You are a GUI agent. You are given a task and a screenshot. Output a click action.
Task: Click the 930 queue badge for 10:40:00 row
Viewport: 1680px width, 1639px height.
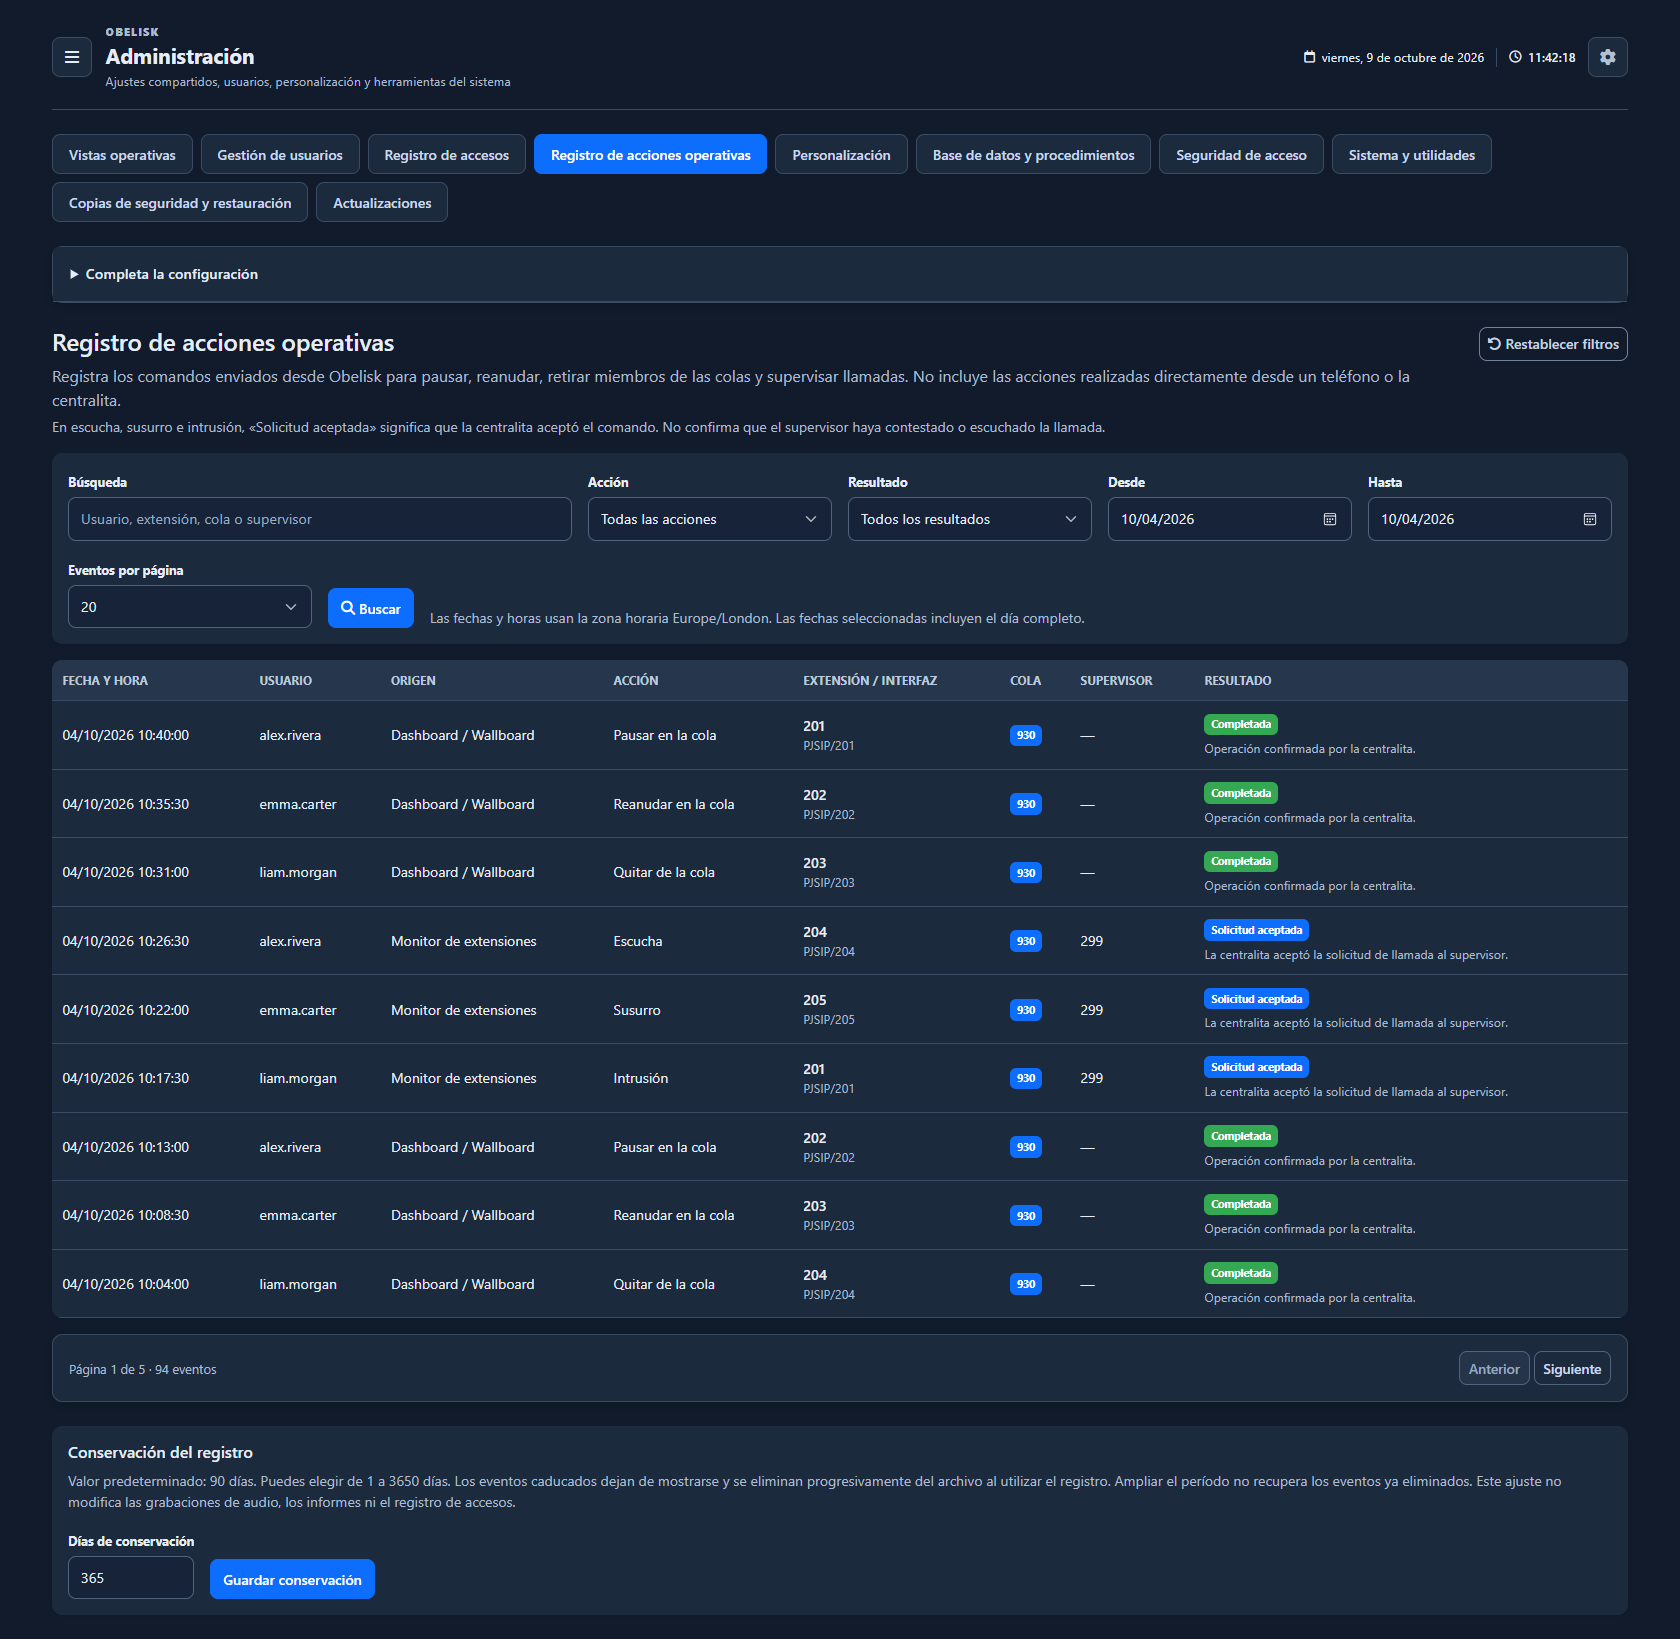tap(1026, 735)
